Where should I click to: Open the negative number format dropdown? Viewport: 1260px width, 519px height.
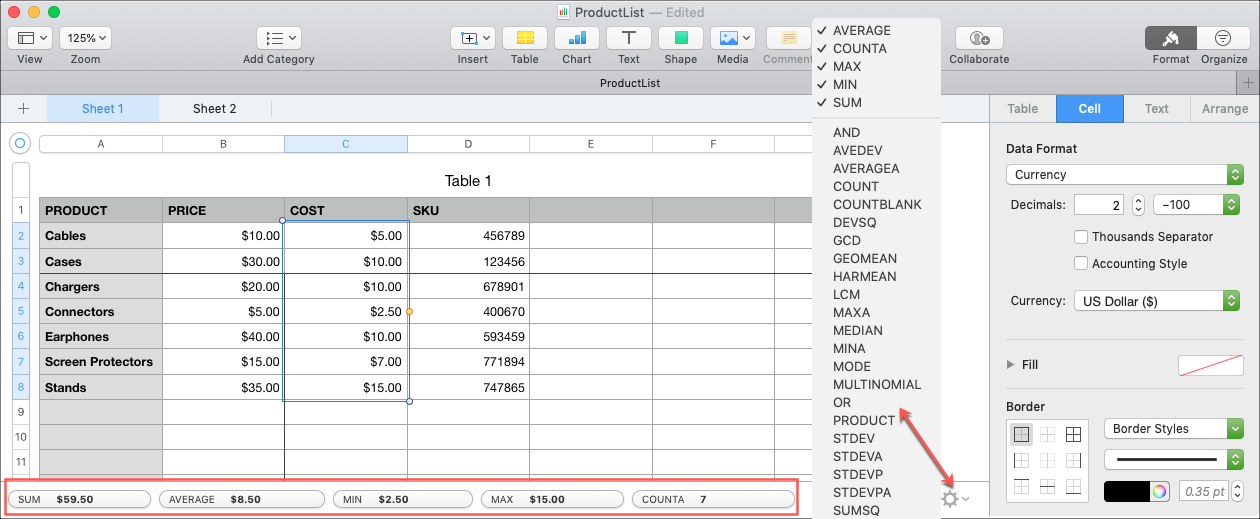pos(1196,205)
